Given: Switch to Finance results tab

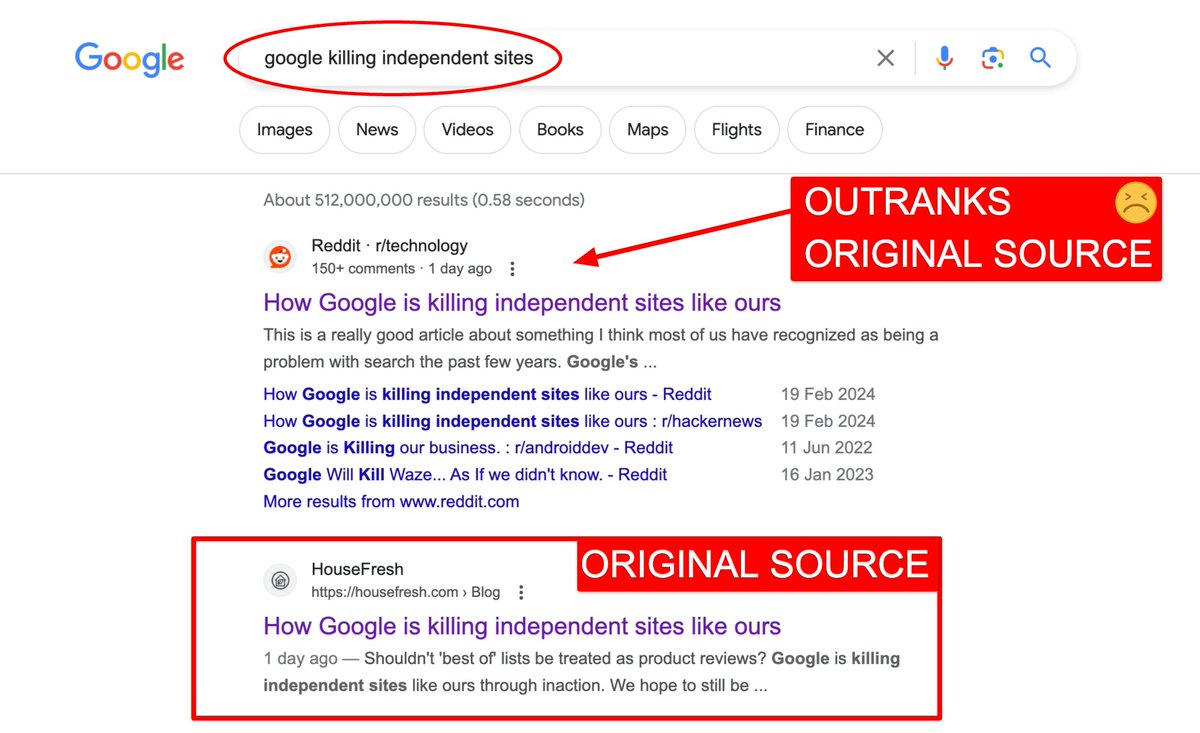Looking at the screenshot, I should pos(834,129).
